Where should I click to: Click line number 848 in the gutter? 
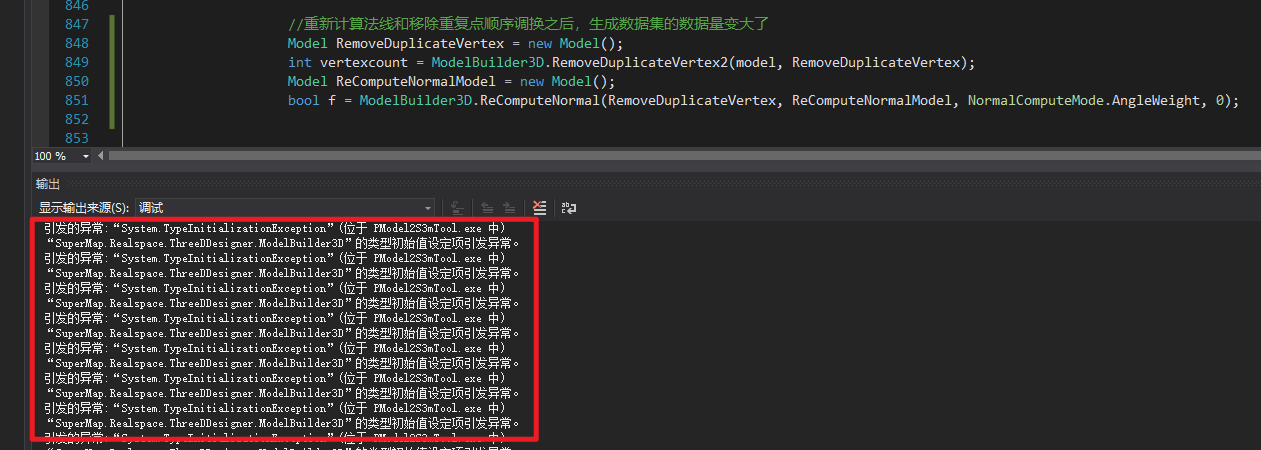coord(76,43)
